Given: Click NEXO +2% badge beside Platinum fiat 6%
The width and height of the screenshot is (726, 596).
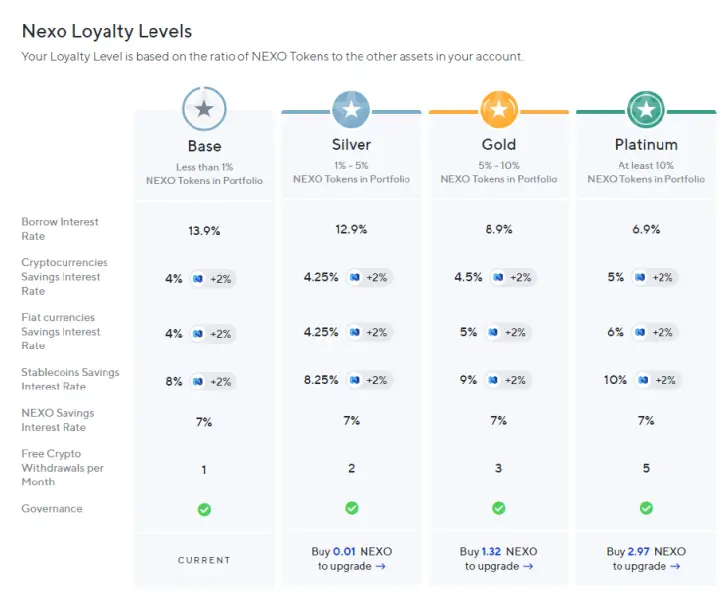Looking at the screenshot, I should (655, 332).
